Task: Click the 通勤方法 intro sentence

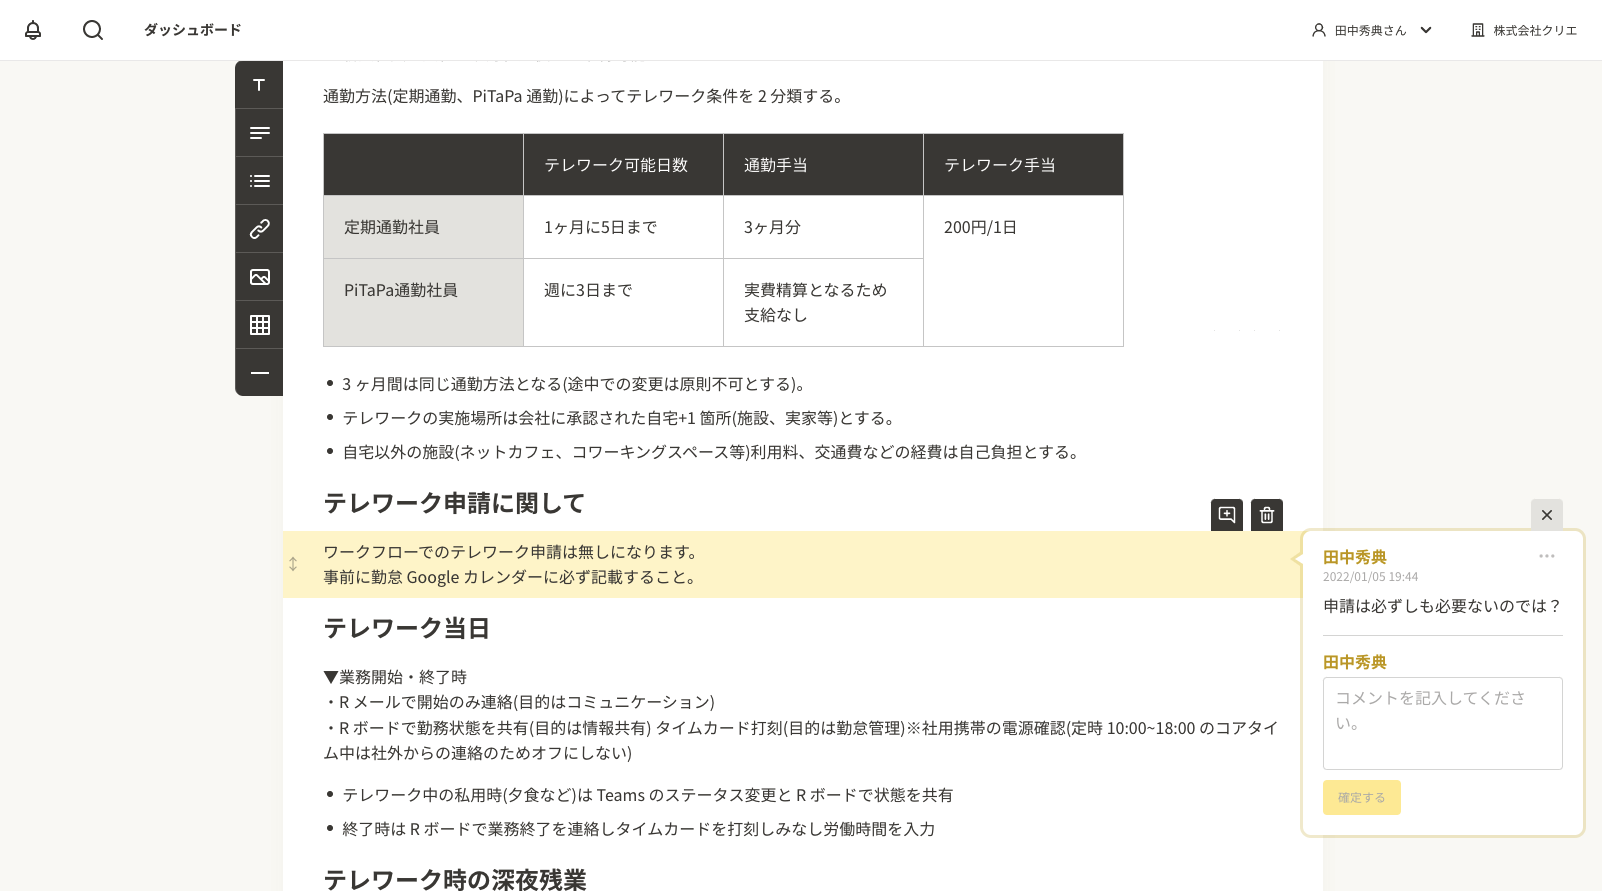Action: click(585, 96)
